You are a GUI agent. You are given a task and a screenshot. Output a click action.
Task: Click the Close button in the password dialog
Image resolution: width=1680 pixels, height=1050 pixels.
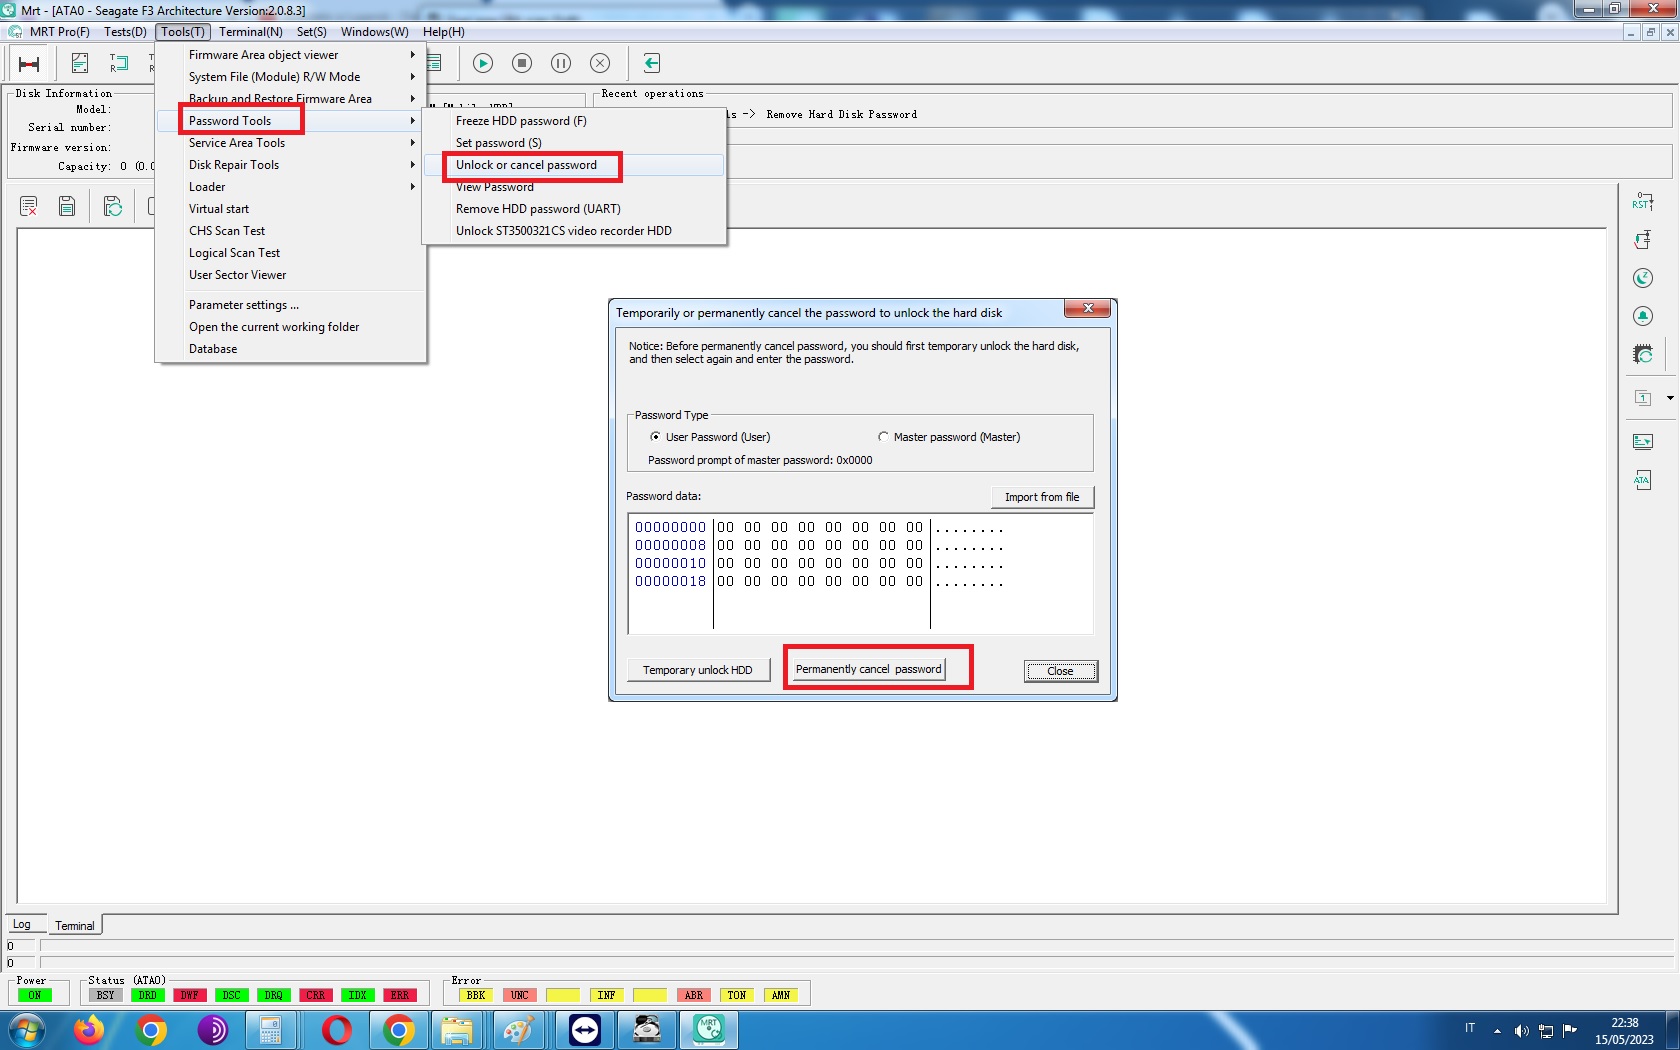pos(1060,671)
